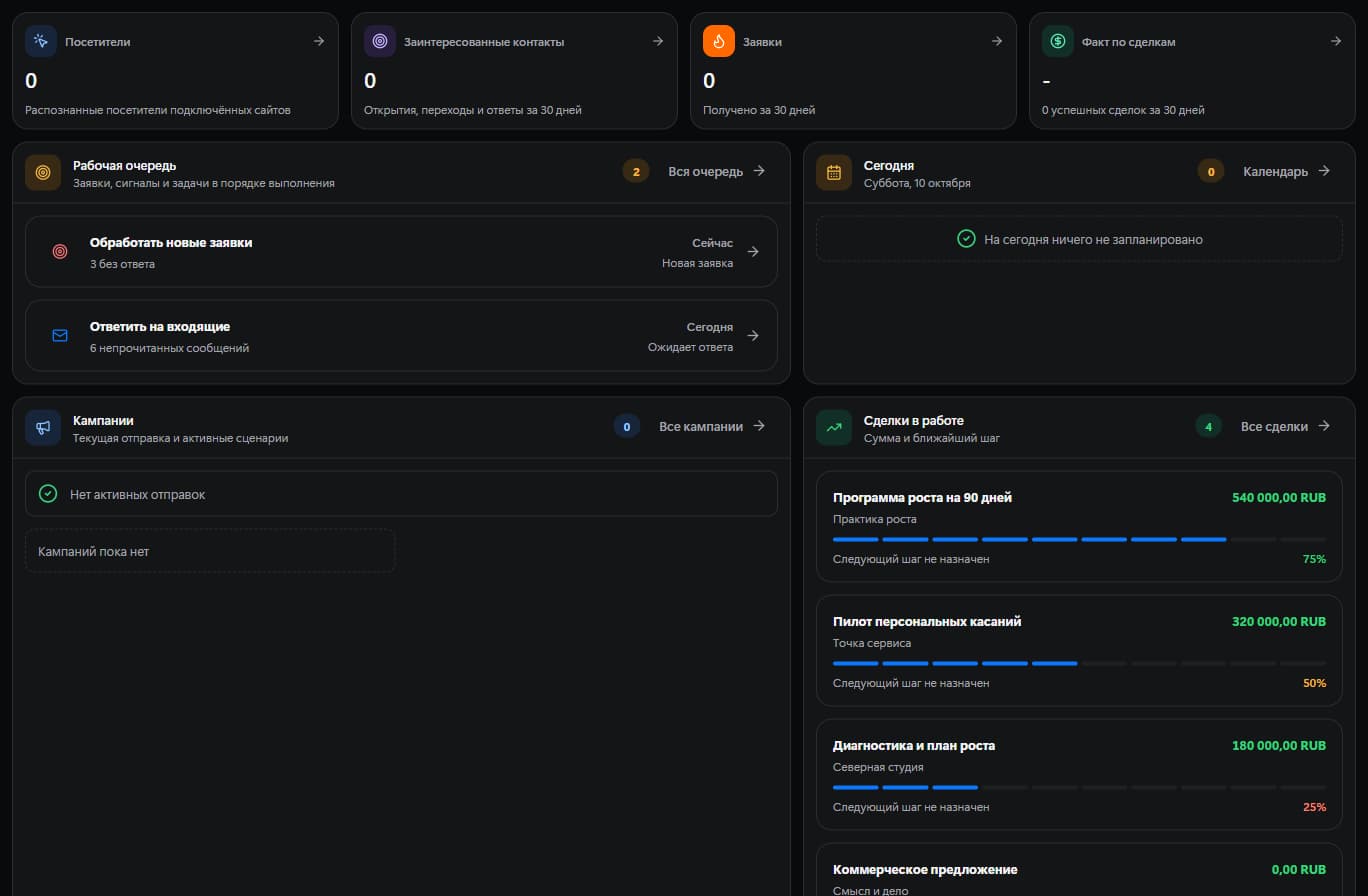Click the 75% progress value
Screen dimensions: 1368x896
click(x=1314, y=559)
